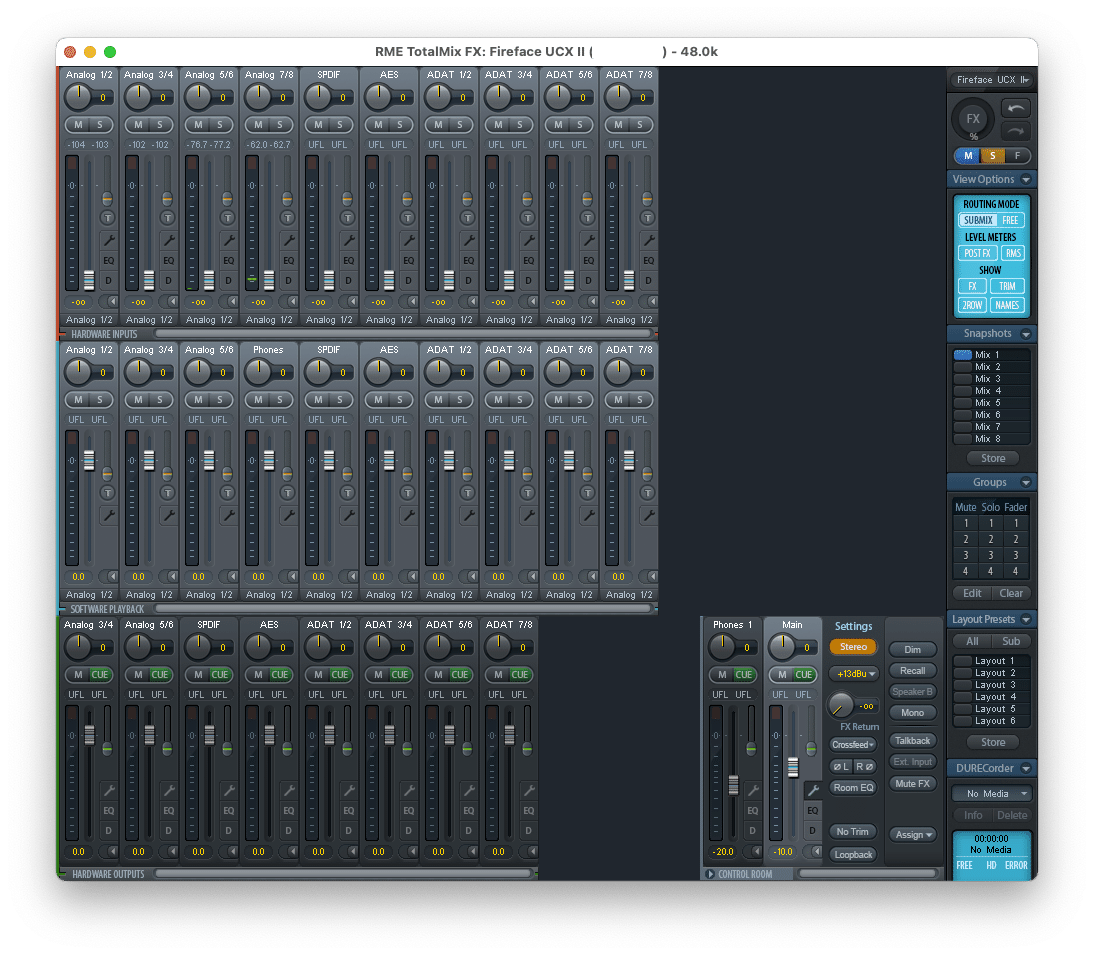
Task: Click the phase invert R button
Action: 864,766
